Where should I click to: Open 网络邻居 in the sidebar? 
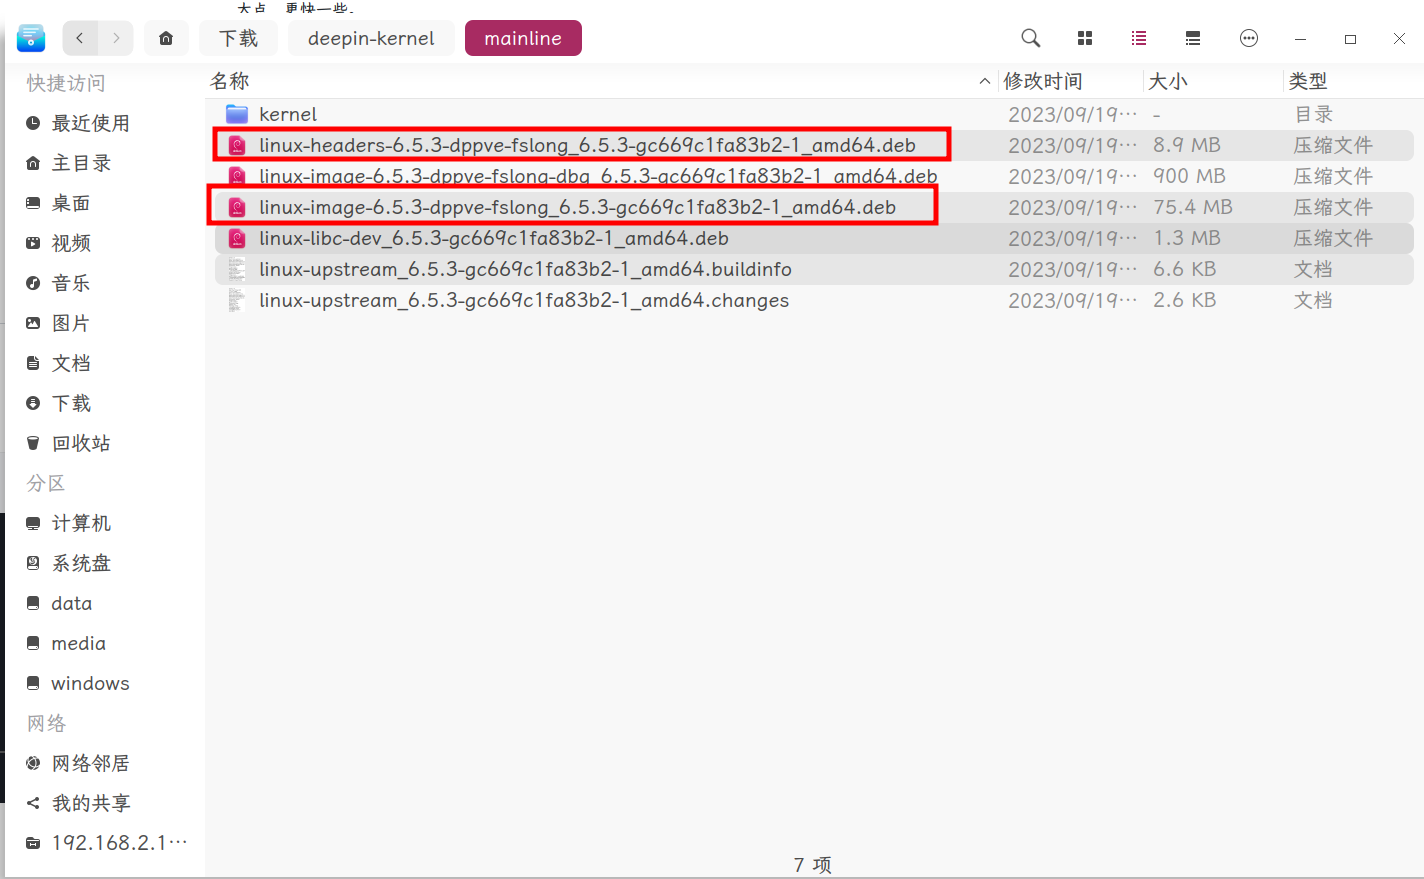click(x=90, y=763)
